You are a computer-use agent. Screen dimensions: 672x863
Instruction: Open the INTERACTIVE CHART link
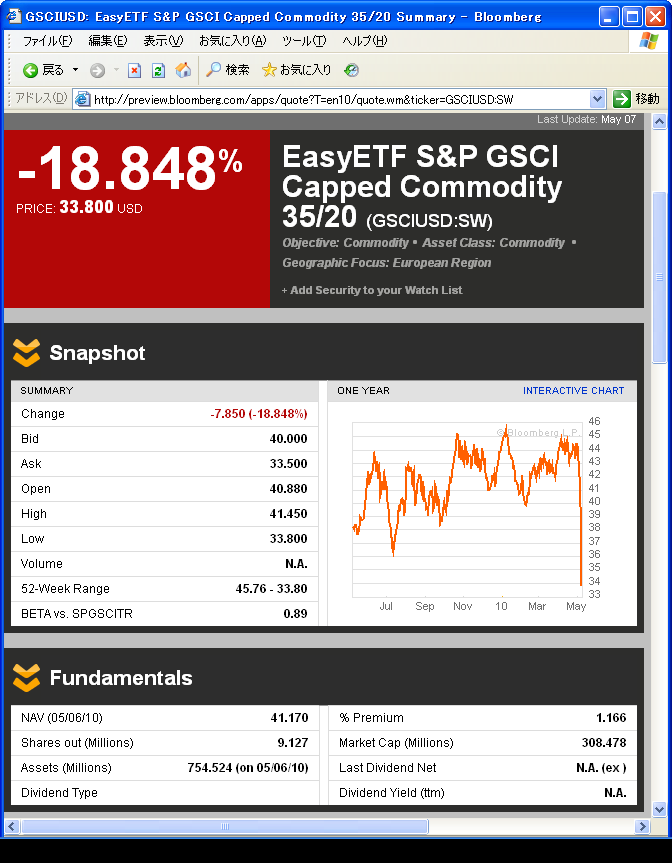coord(573,391)
